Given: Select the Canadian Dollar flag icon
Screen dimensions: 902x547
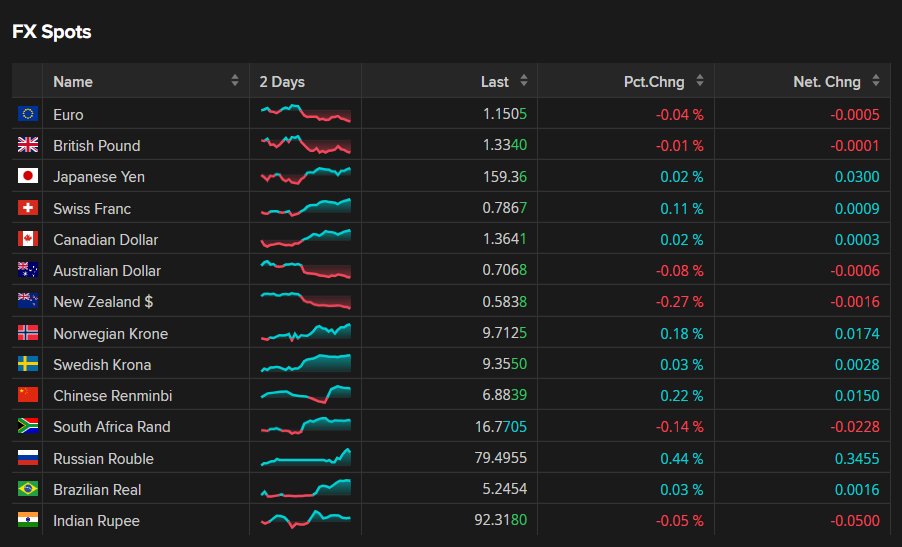Looking at the screenshot, I should [x=28, y=239].
